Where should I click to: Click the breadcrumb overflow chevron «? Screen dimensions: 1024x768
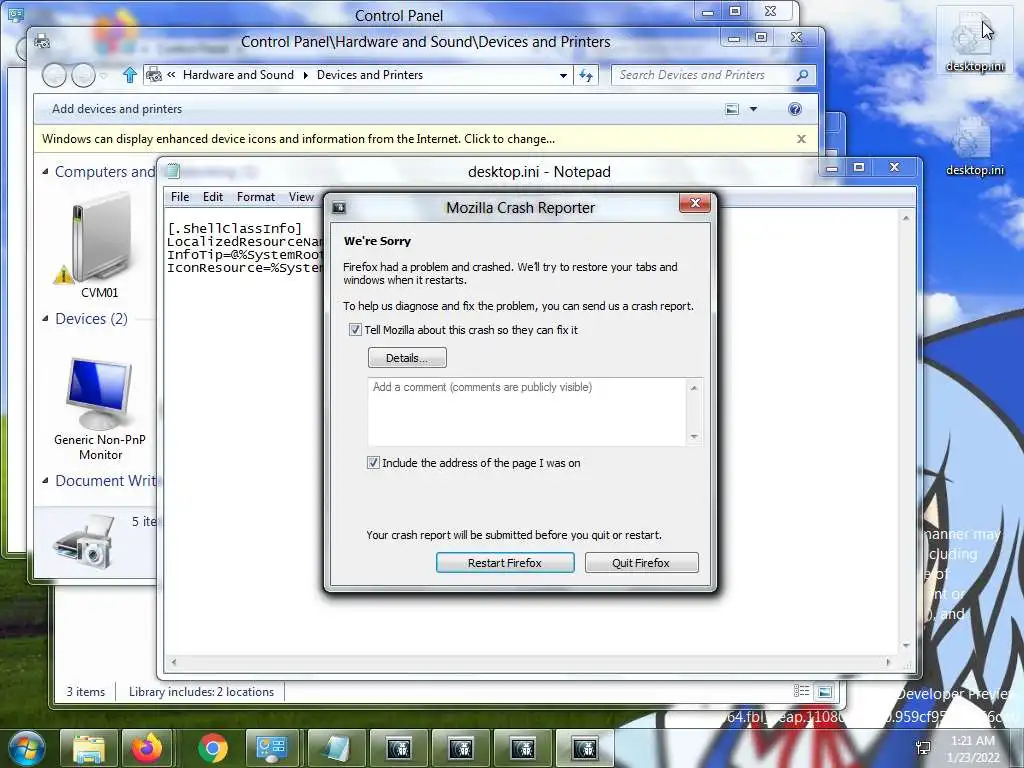pos(171,75)
